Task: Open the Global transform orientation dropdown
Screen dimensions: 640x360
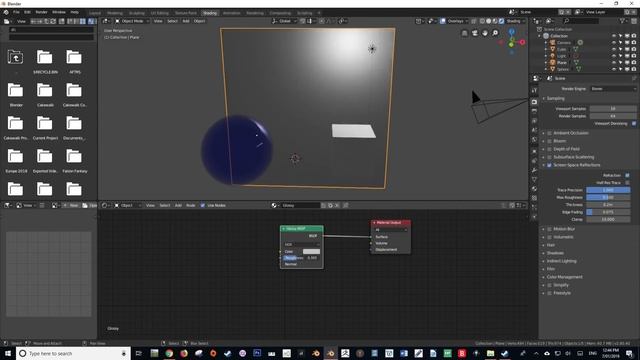Action: coord(285,21)
